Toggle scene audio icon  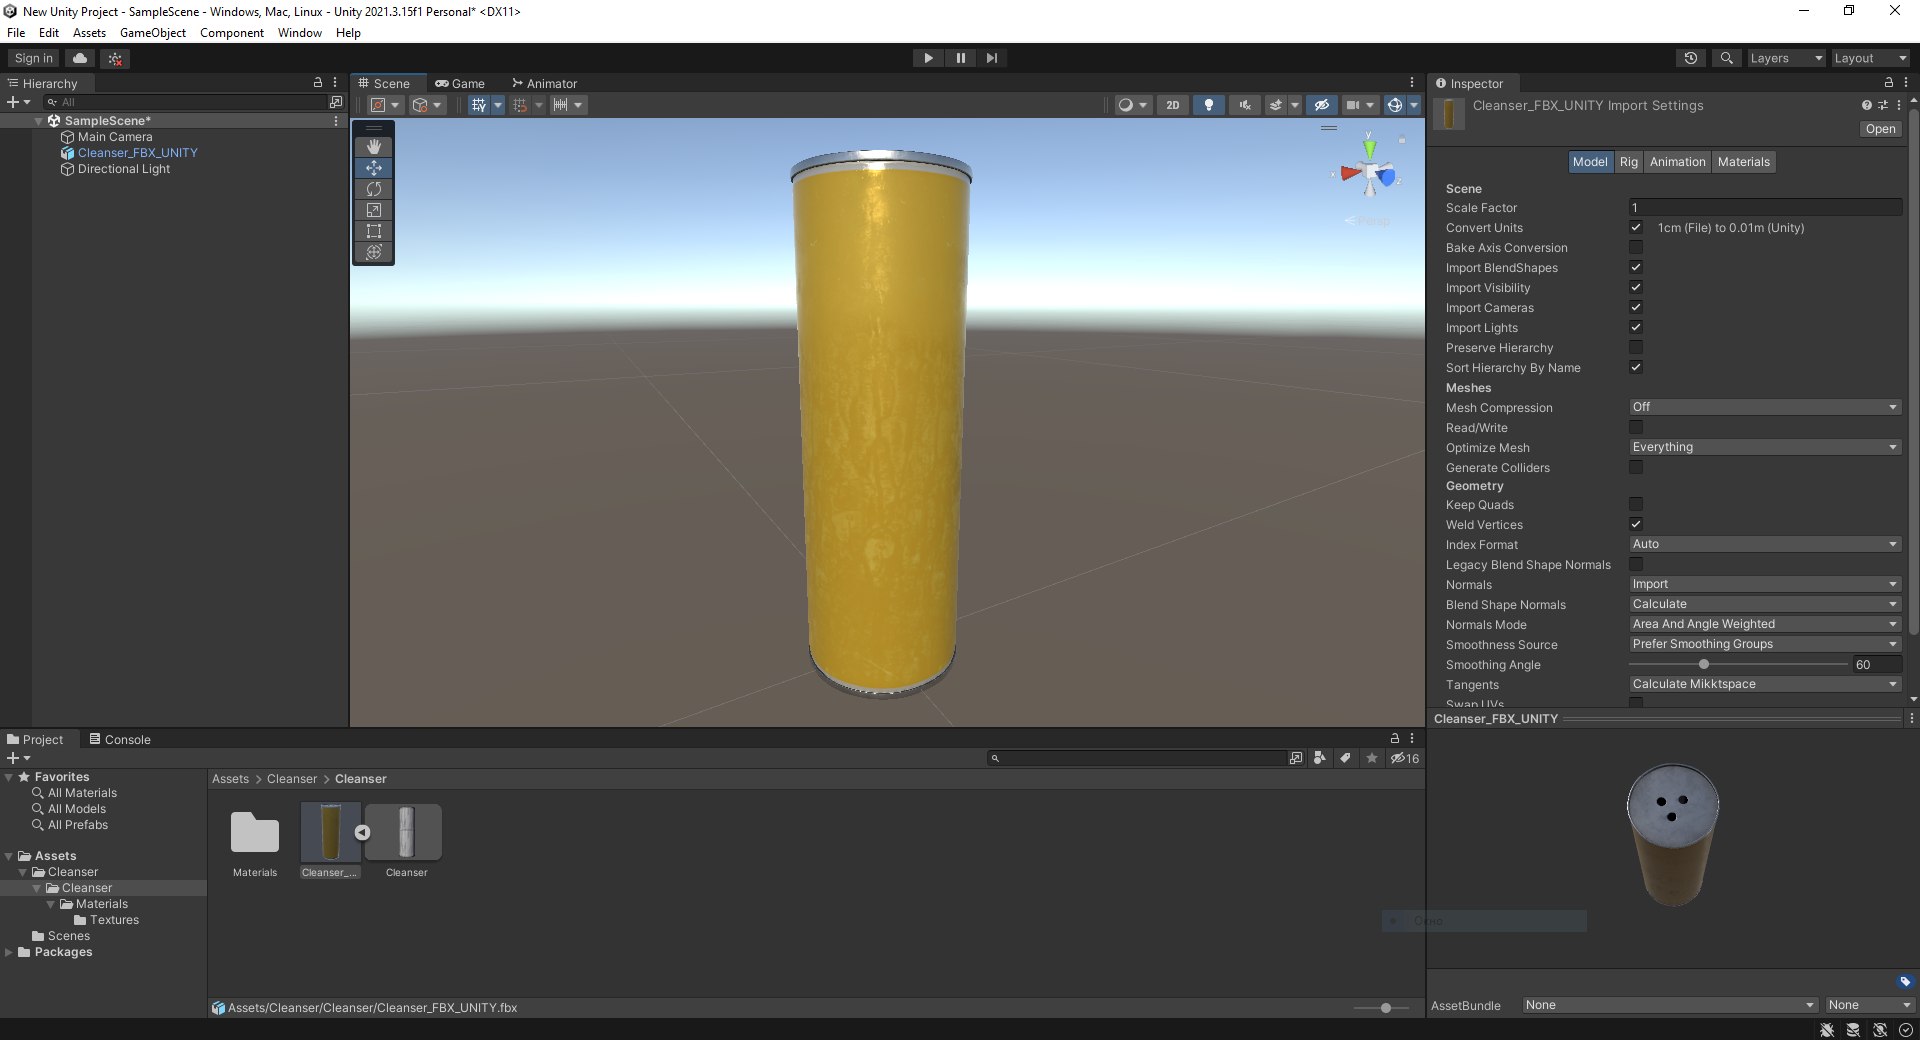(1244, 105)
